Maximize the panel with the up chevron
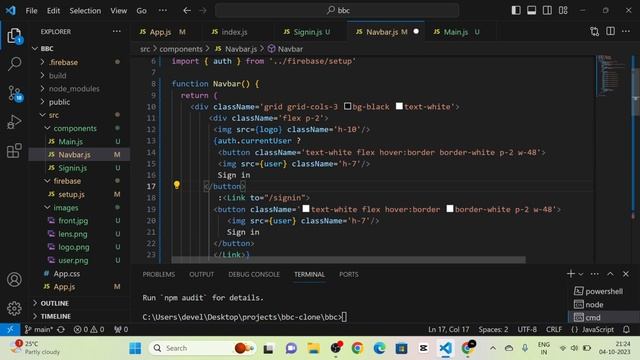640x360 pixels. click(x=610, y=274)
